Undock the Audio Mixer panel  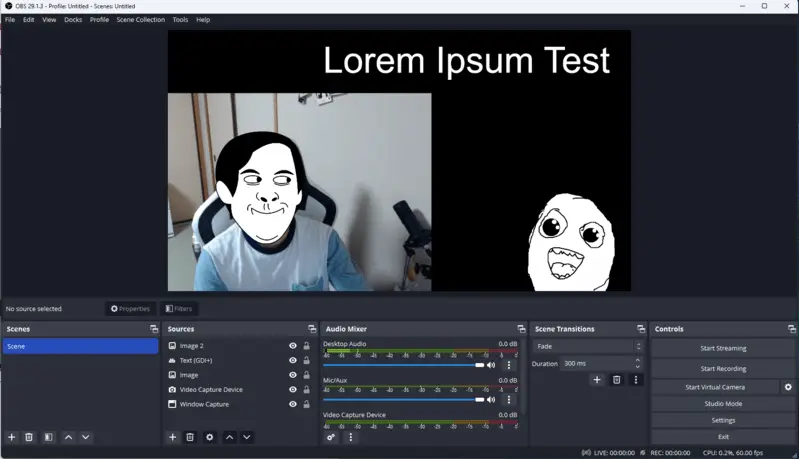point(521,329)
